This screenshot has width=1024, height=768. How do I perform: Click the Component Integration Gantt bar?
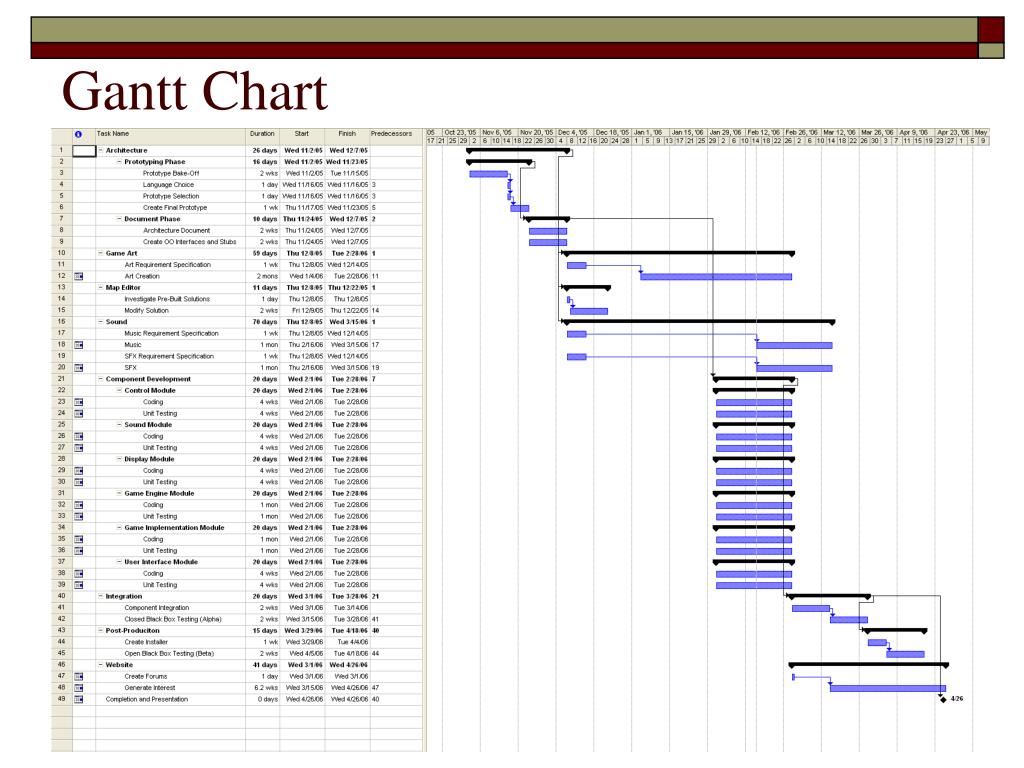(810, 609)
